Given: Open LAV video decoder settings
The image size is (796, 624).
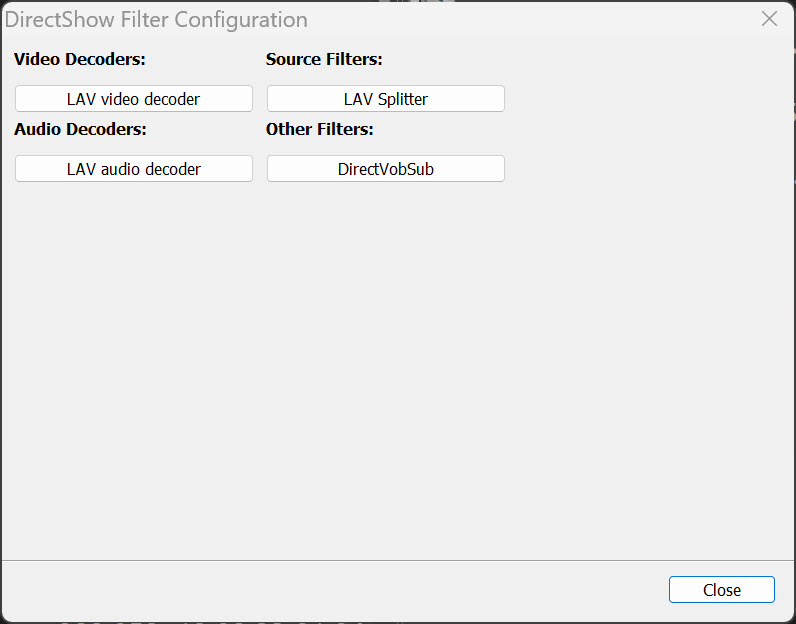Looking at the screenshot, I should (134, 98).
